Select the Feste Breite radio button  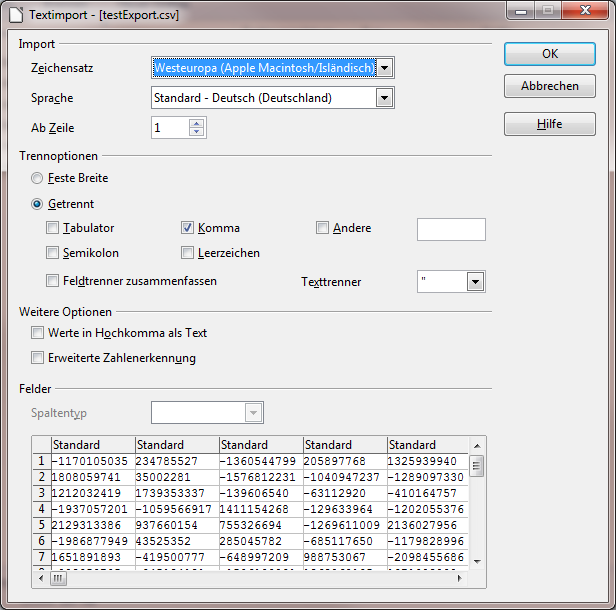click(x=38, y=178)
